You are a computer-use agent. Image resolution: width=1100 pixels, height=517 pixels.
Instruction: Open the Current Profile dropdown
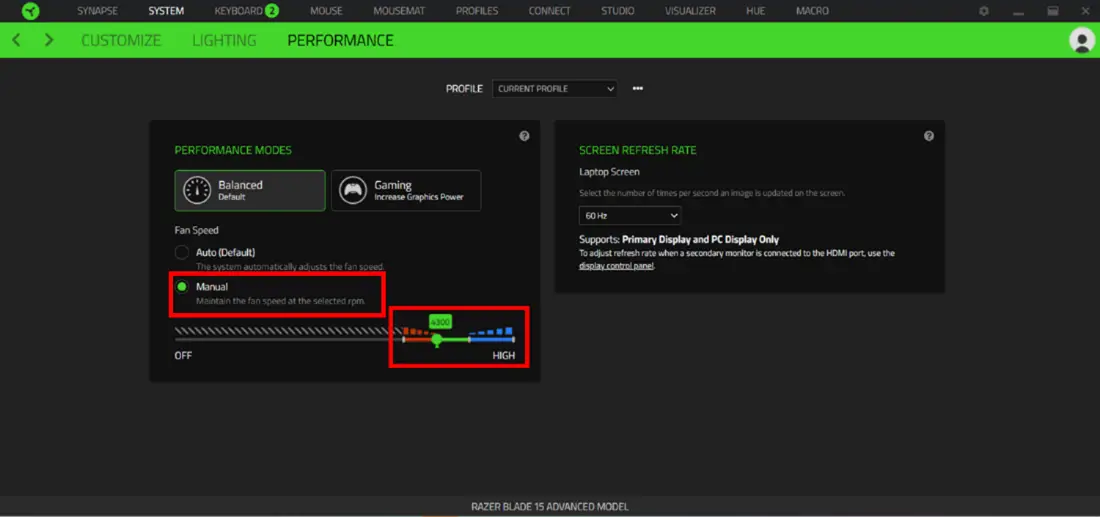coord(554,88)
